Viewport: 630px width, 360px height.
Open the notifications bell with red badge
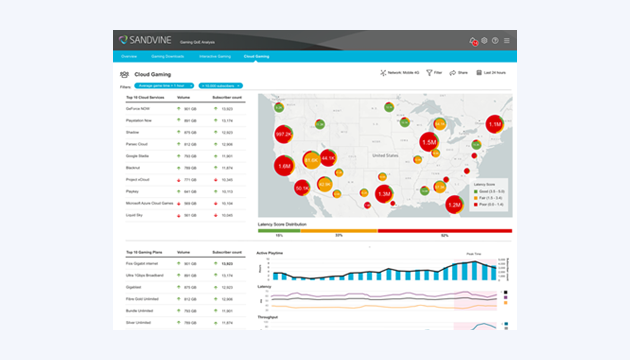(x=473, y=41)
